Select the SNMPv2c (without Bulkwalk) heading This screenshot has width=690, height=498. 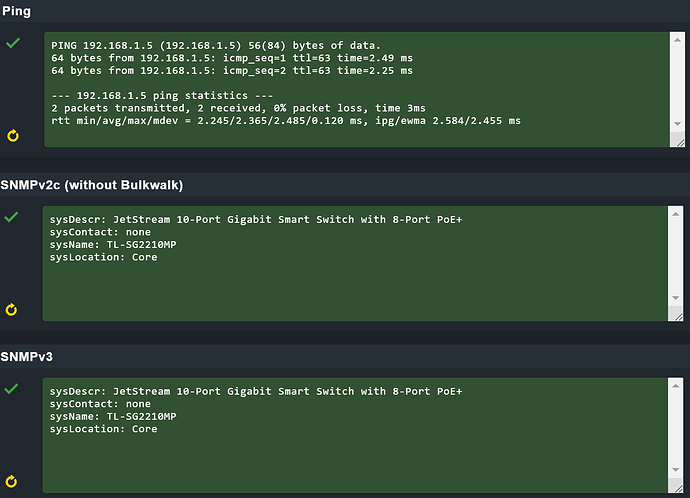tap(92, 185)
